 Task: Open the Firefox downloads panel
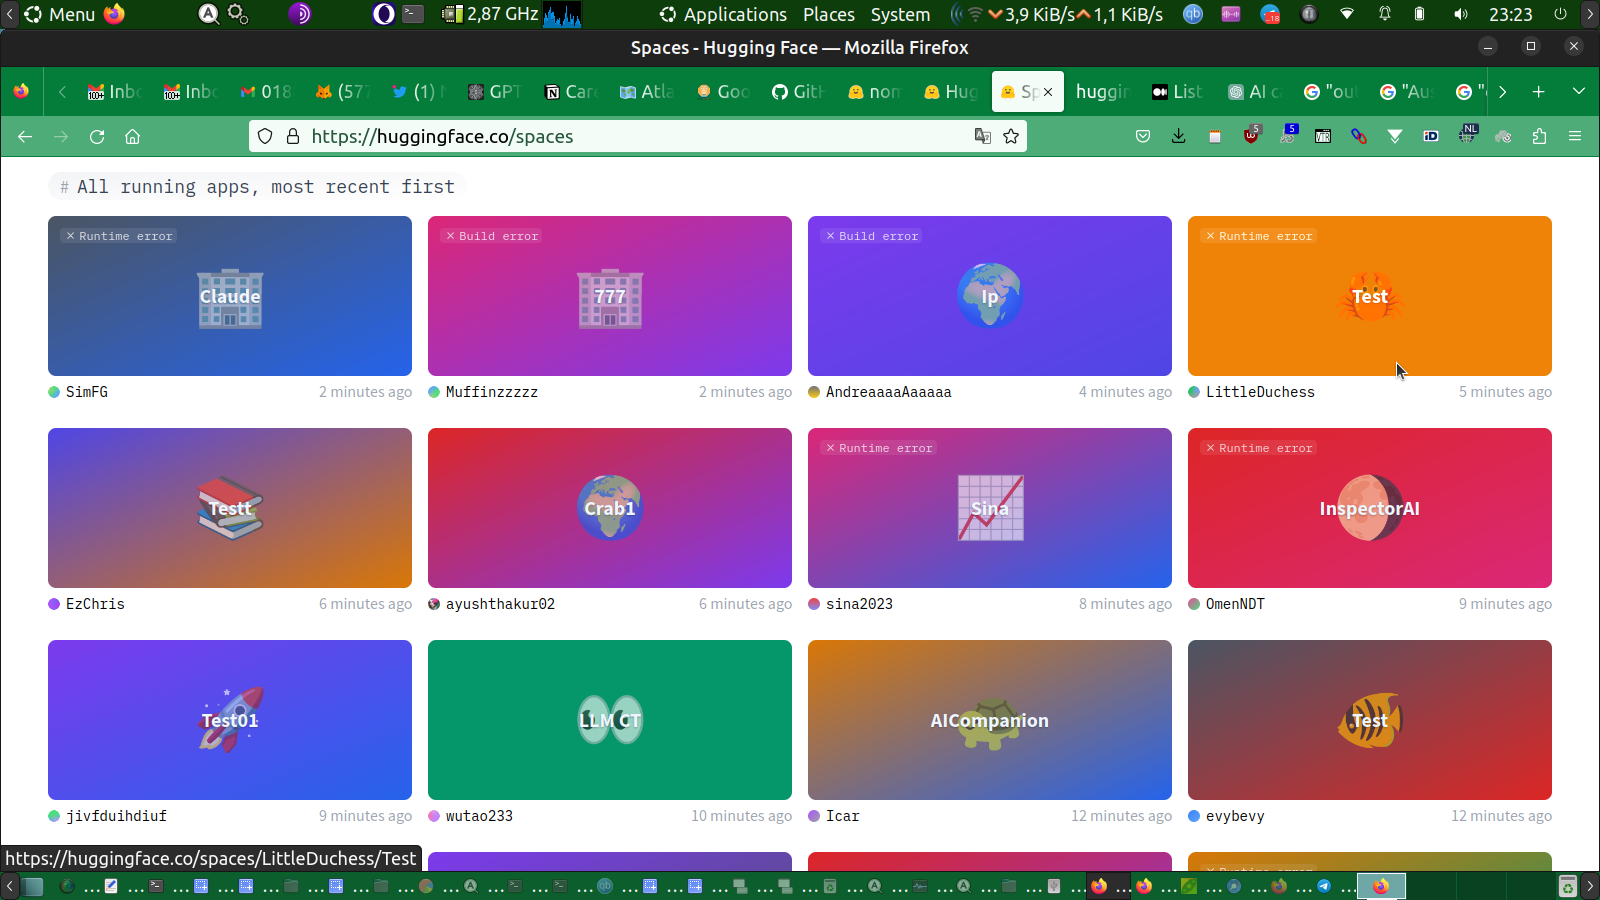(x=1179, y=136)
